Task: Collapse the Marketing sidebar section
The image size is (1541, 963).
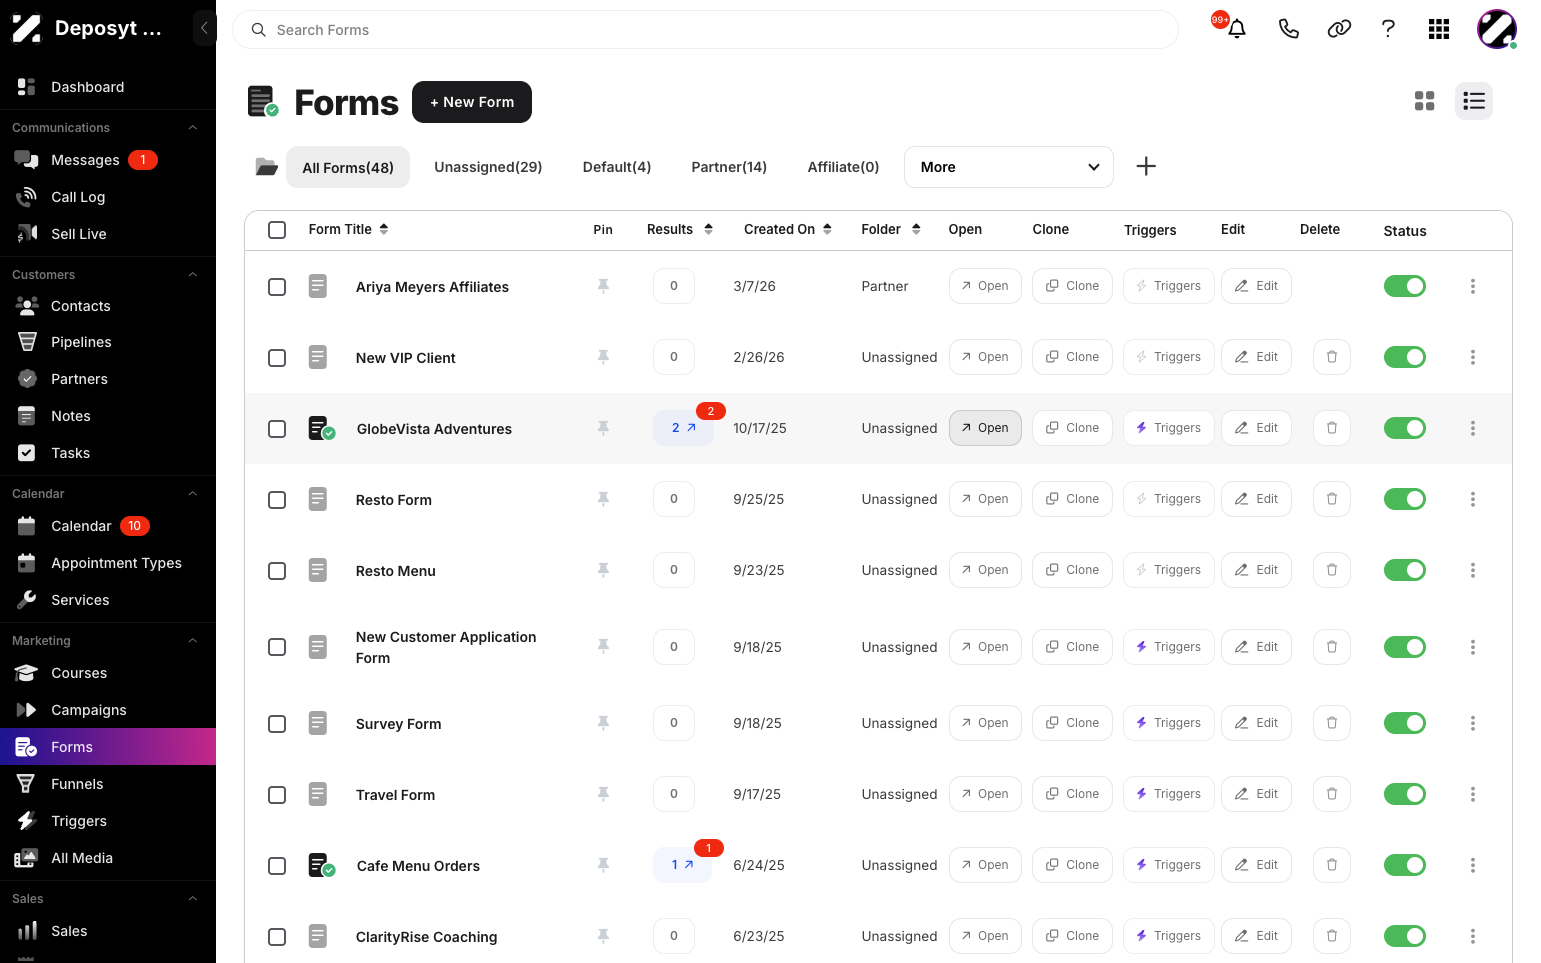Action: coord(193,641)
